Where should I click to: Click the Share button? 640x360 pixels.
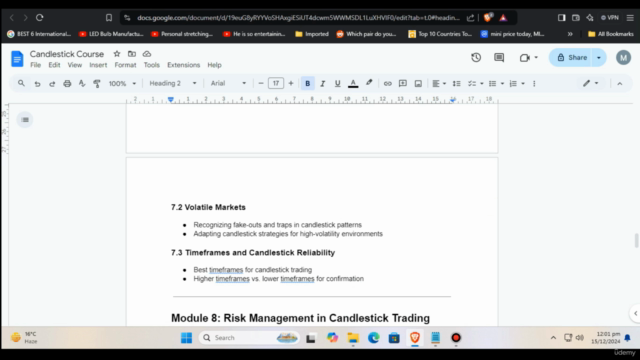(x=572, y=58)
